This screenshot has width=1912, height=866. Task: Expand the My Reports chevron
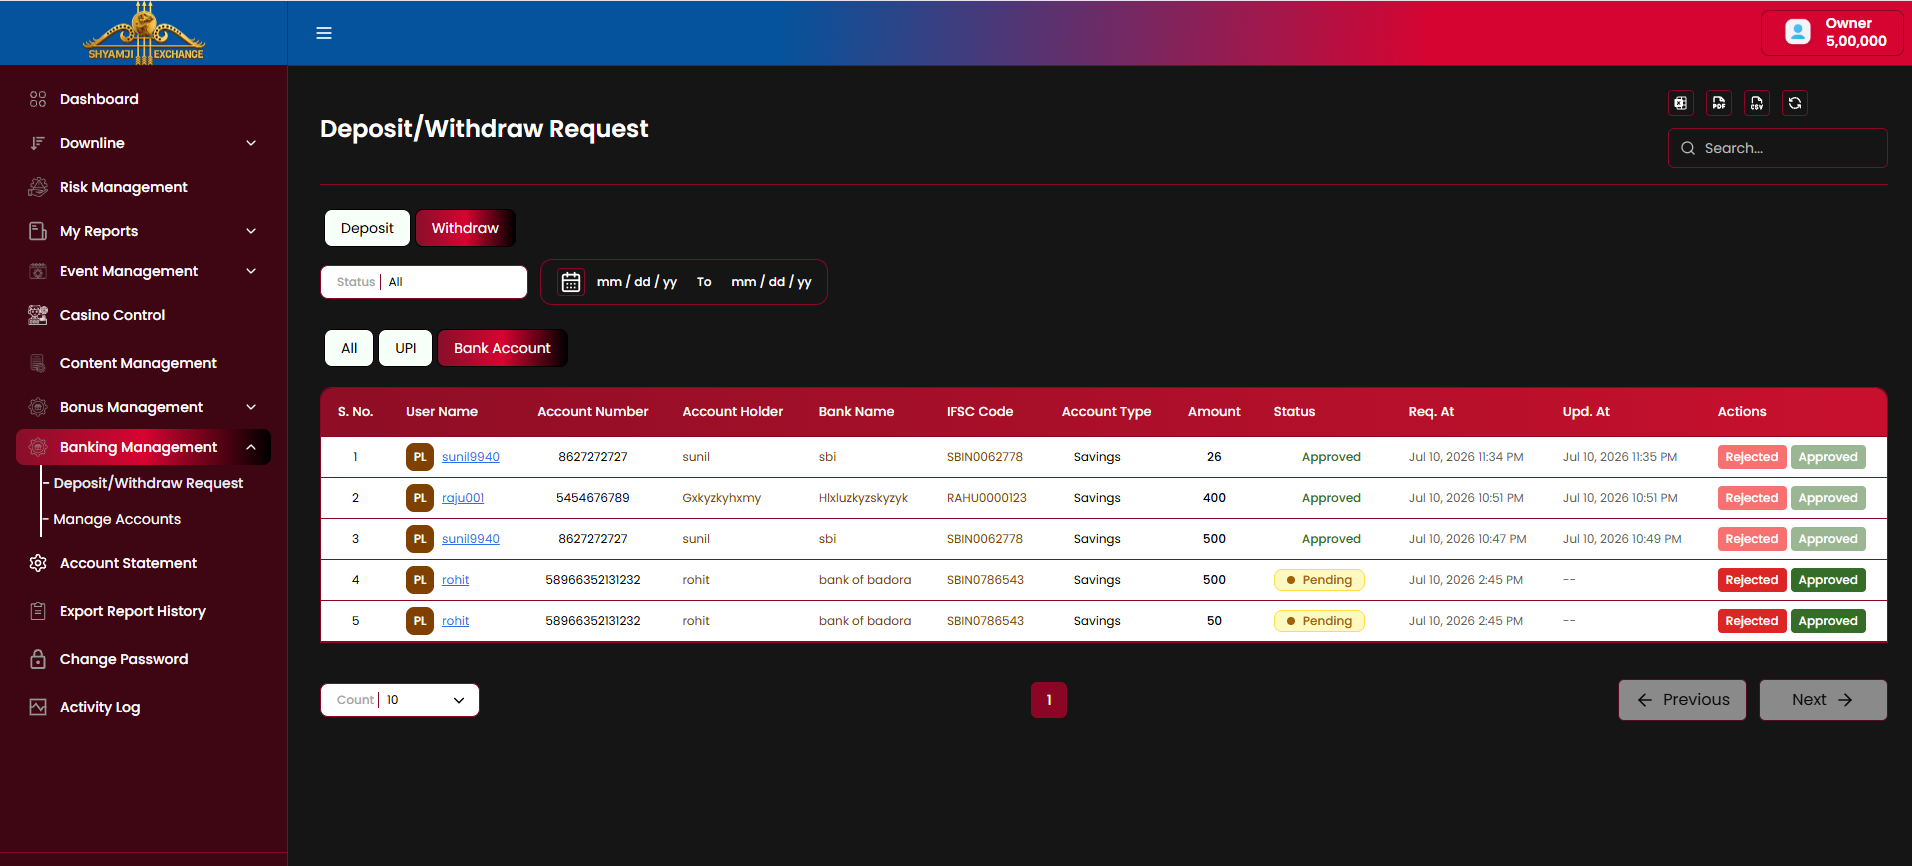pos(251,231)
